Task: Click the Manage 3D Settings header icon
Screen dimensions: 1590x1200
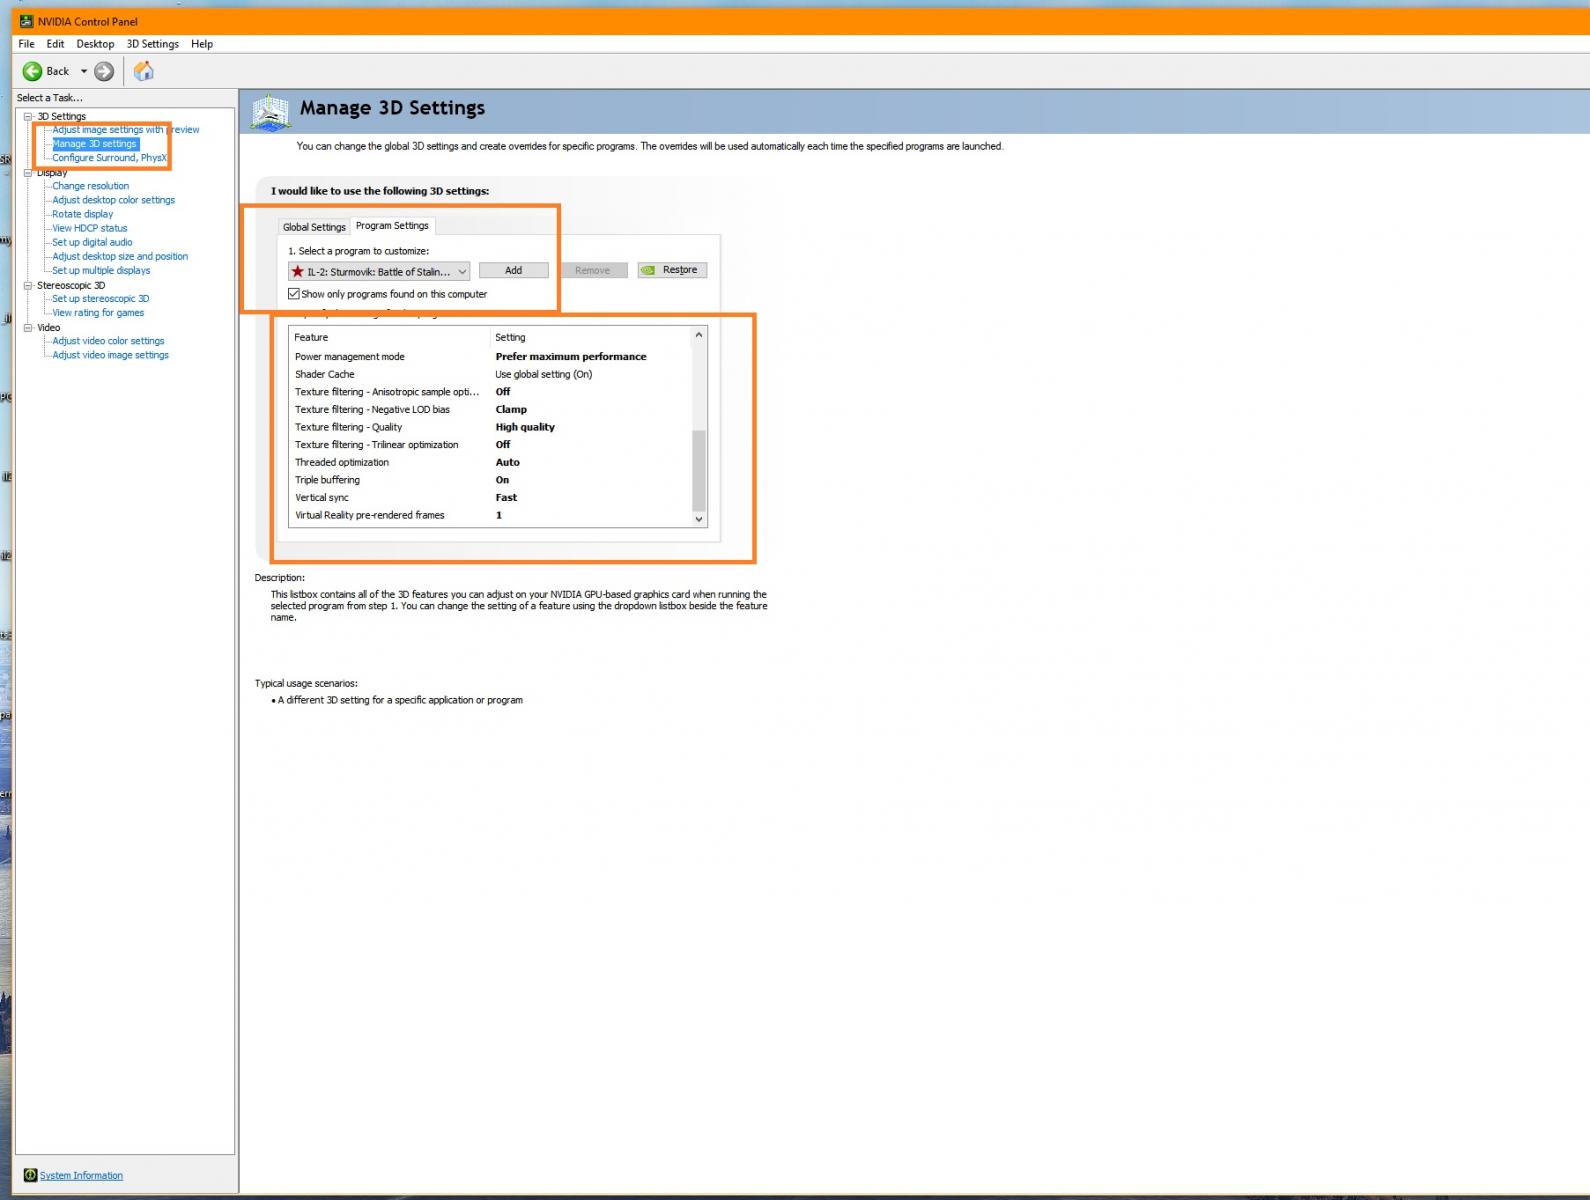Action: point(270,112)
